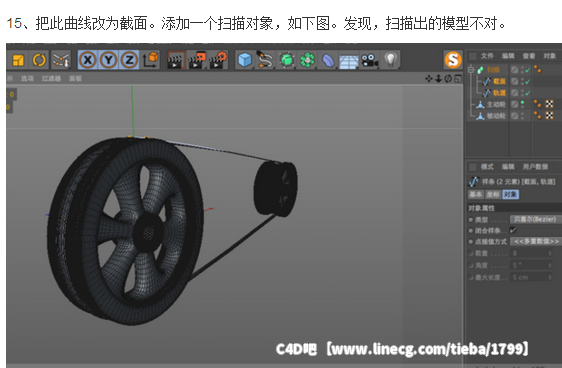Click 主动轮 checkerboard texture tag
Screen dimensions: 562x368
(x=549, y=104)
